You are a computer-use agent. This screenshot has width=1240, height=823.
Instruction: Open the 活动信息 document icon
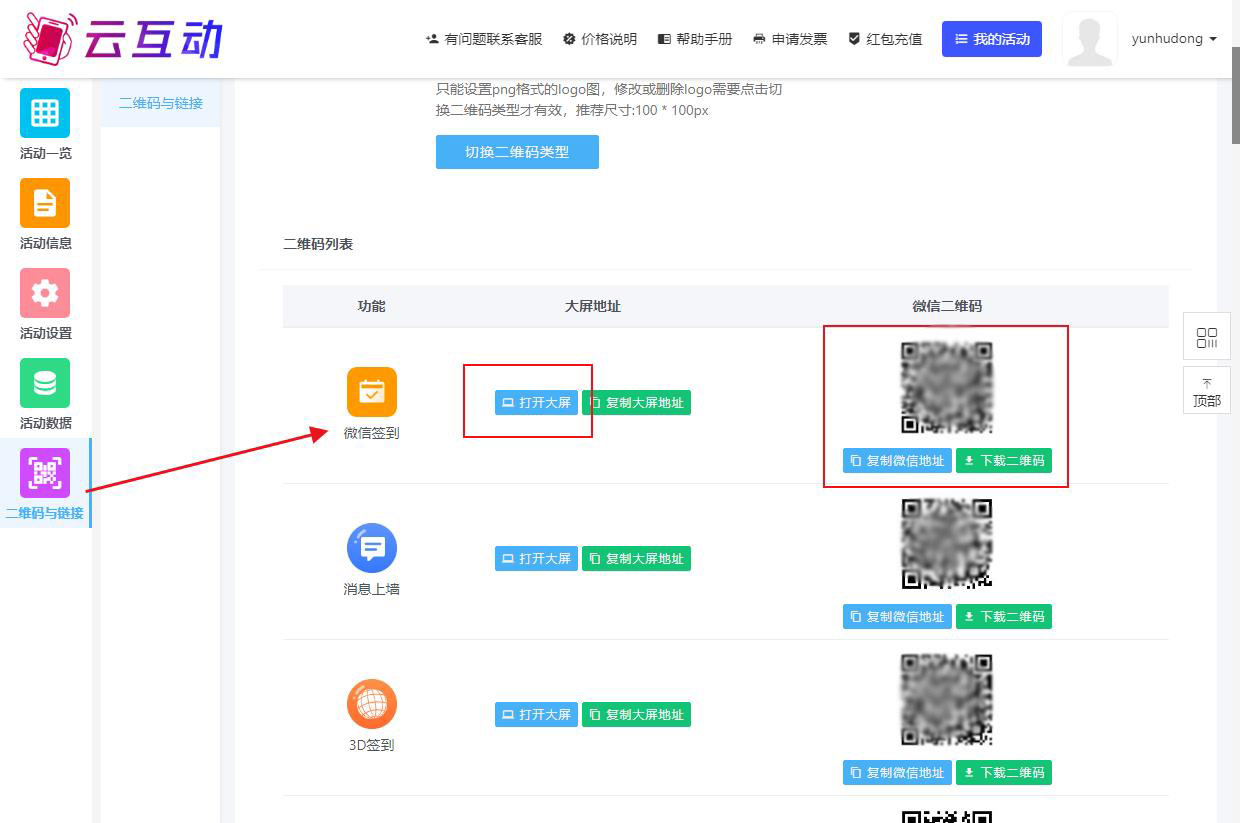(x=45, y=203)
